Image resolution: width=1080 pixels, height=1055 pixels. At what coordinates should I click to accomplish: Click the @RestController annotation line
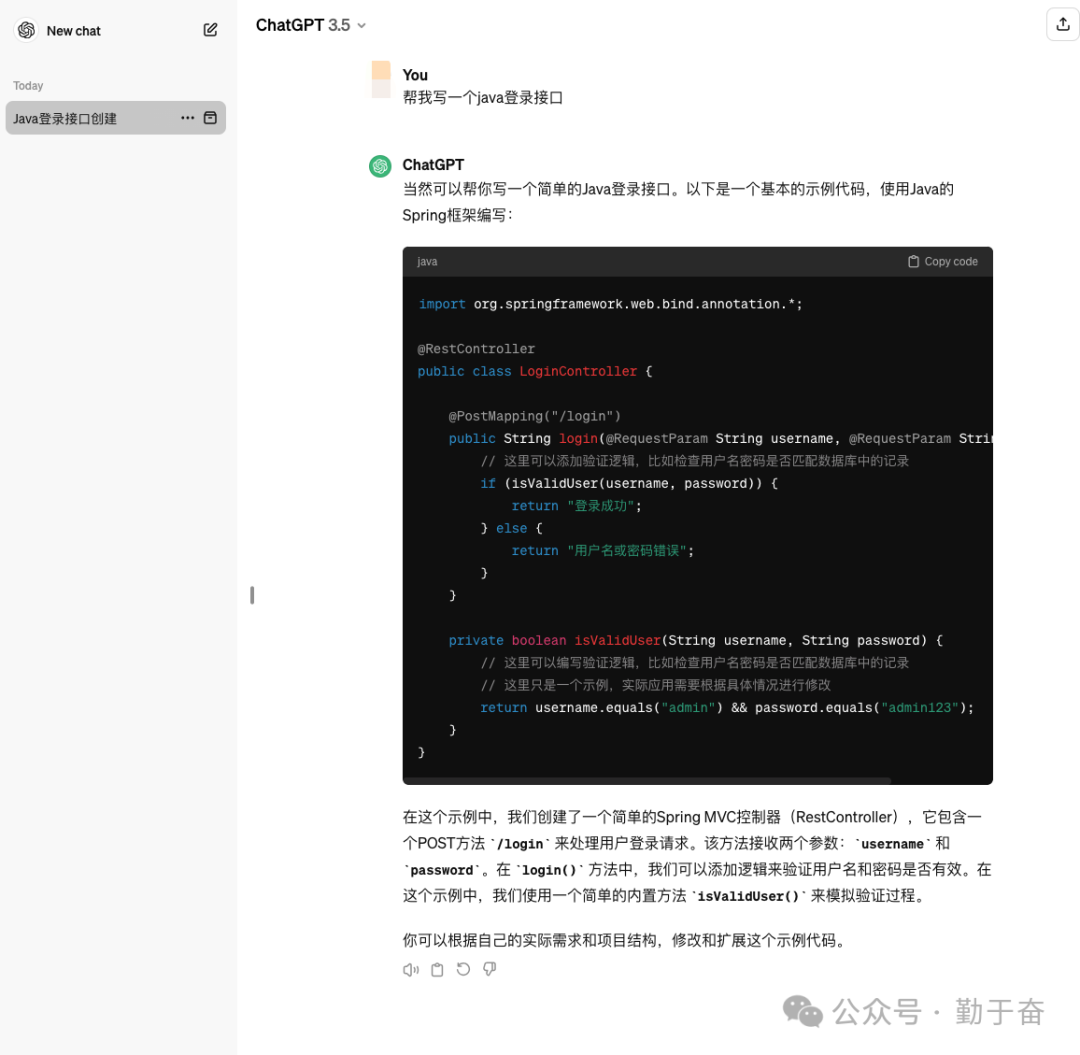[476, 349]
